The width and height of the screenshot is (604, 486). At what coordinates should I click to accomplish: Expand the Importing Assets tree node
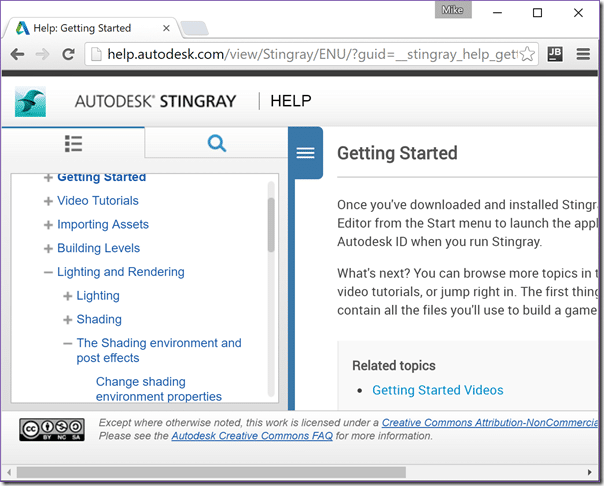coord(48,225)
